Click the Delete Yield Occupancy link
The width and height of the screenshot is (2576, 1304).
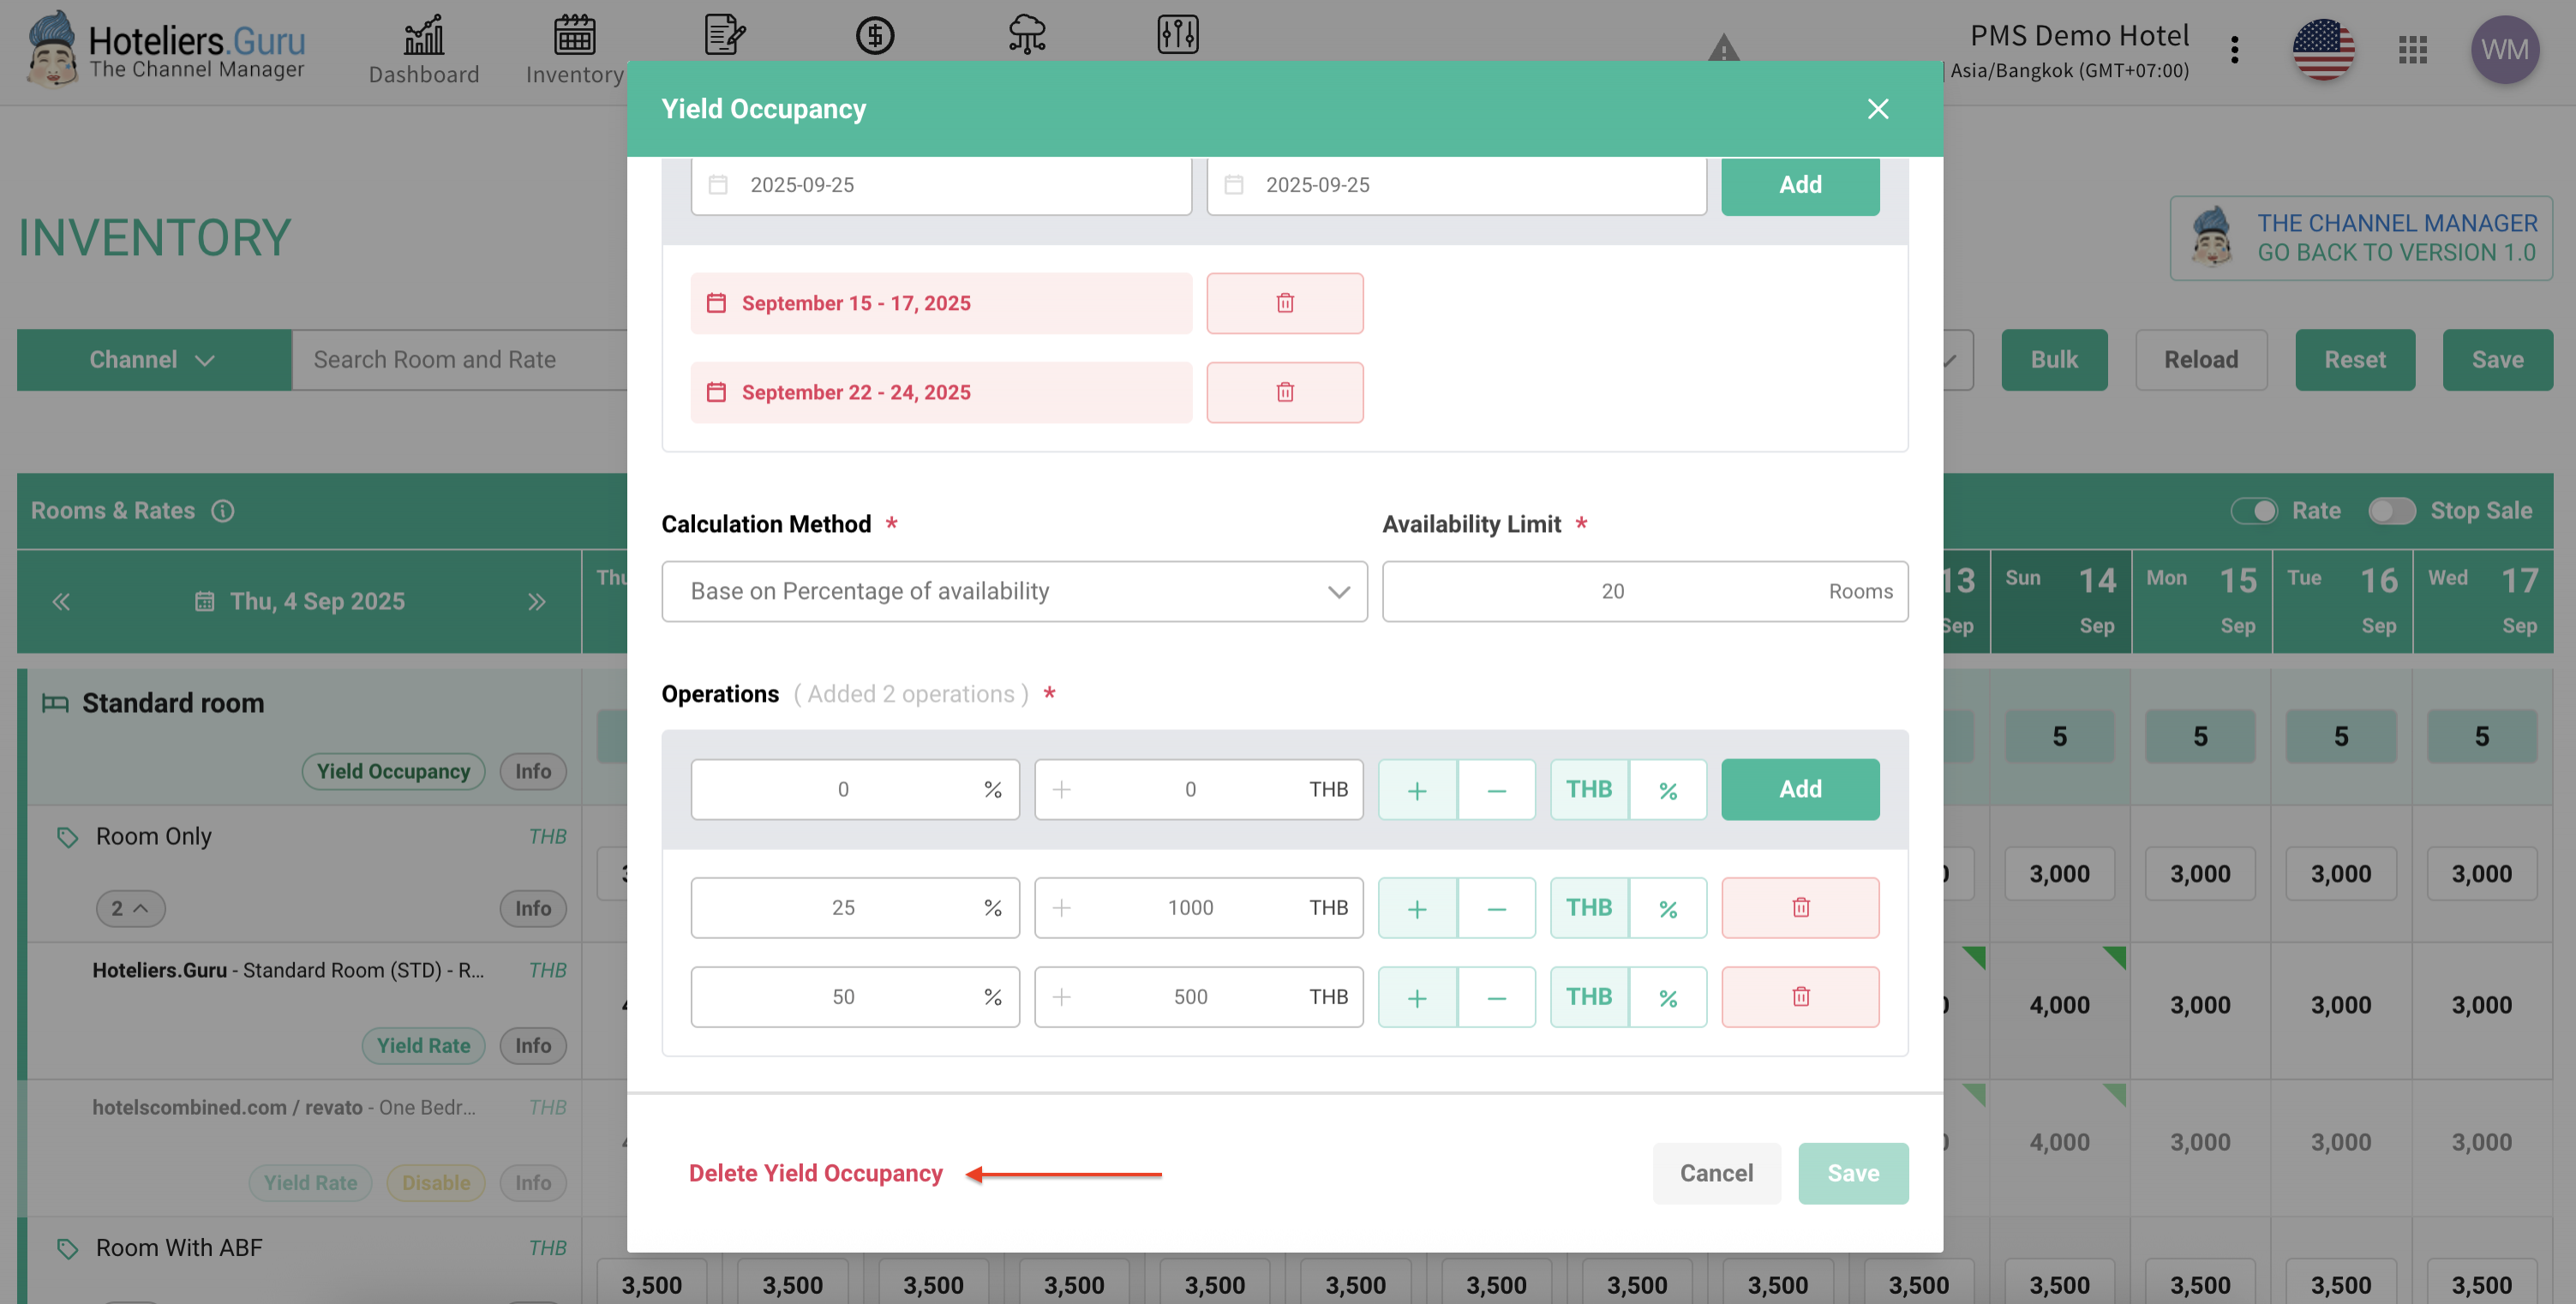coord(815,1173)
